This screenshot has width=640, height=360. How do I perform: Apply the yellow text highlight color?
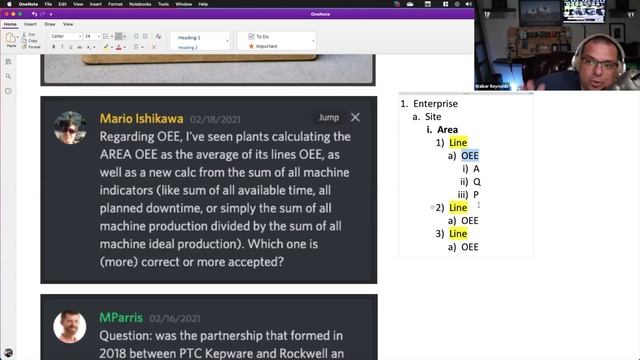[x=106, y=47]
